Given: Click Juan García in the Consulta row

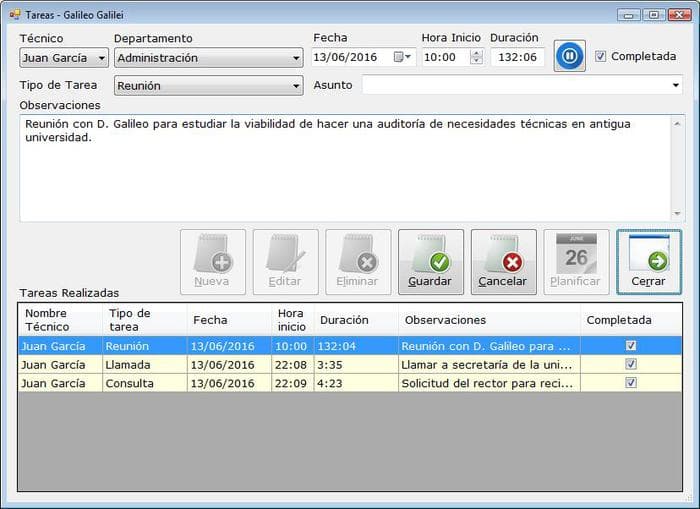Looking at the screenshot, I should tap(60, 383).
